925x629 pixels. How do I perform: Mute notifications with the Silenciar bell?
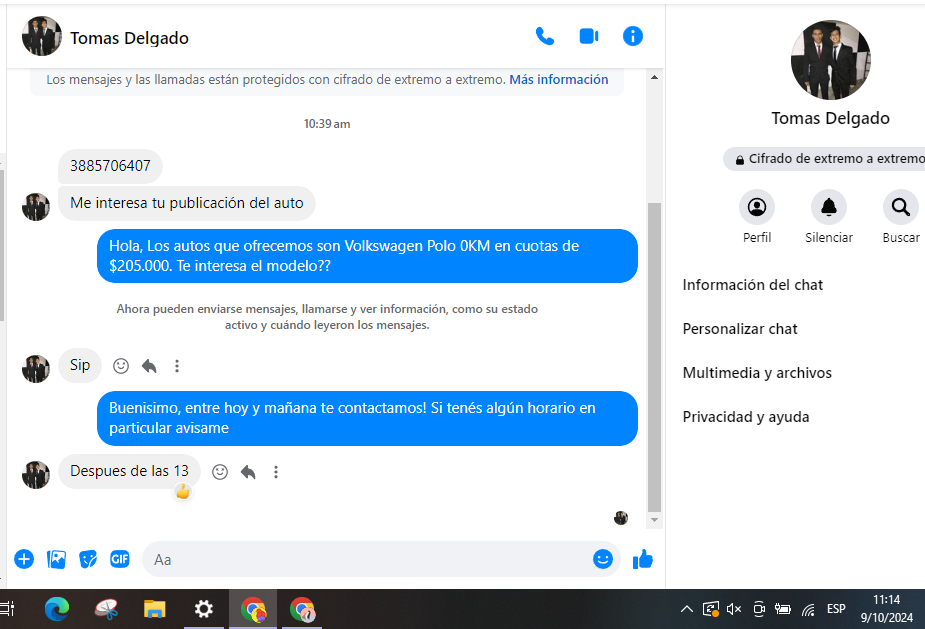(x=829, y=207)
